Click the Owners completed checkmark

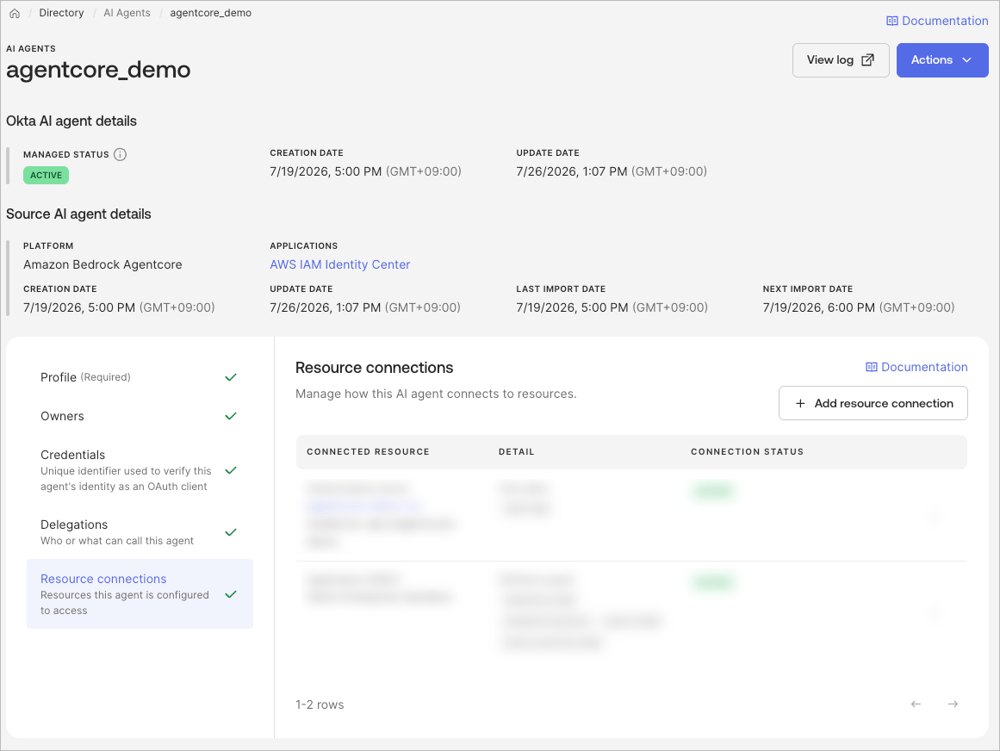pyautogui.click(x=231, y=416)
